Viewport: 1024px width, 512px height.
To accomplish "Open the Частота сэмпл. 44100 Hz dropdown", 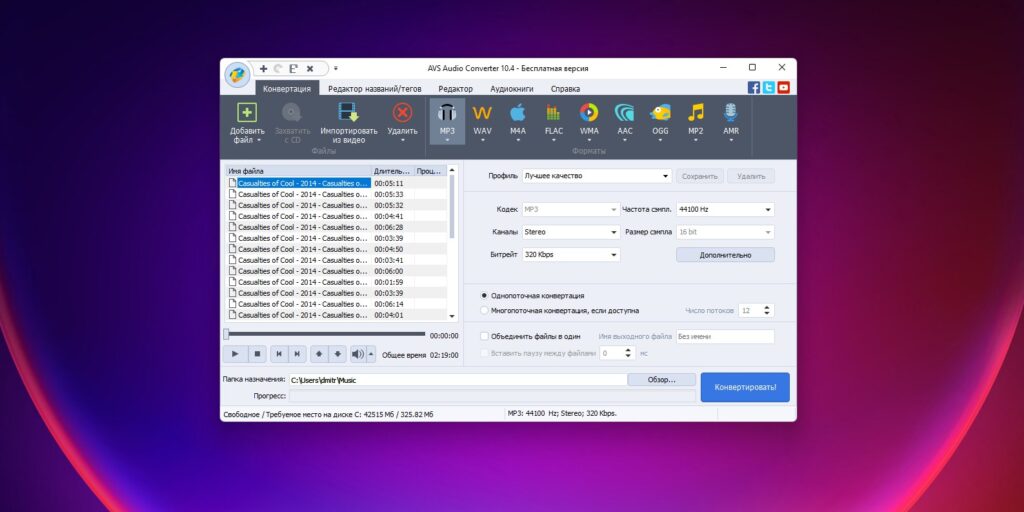I will tap(726, 210).
